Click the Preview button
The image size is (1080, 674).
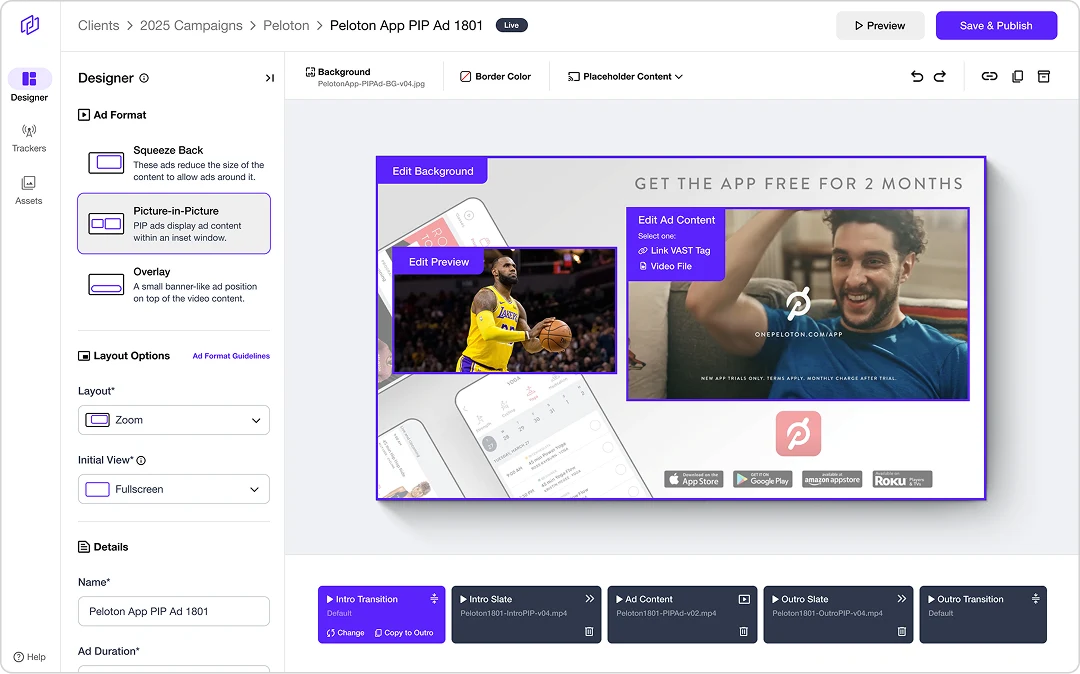(880, 25)
